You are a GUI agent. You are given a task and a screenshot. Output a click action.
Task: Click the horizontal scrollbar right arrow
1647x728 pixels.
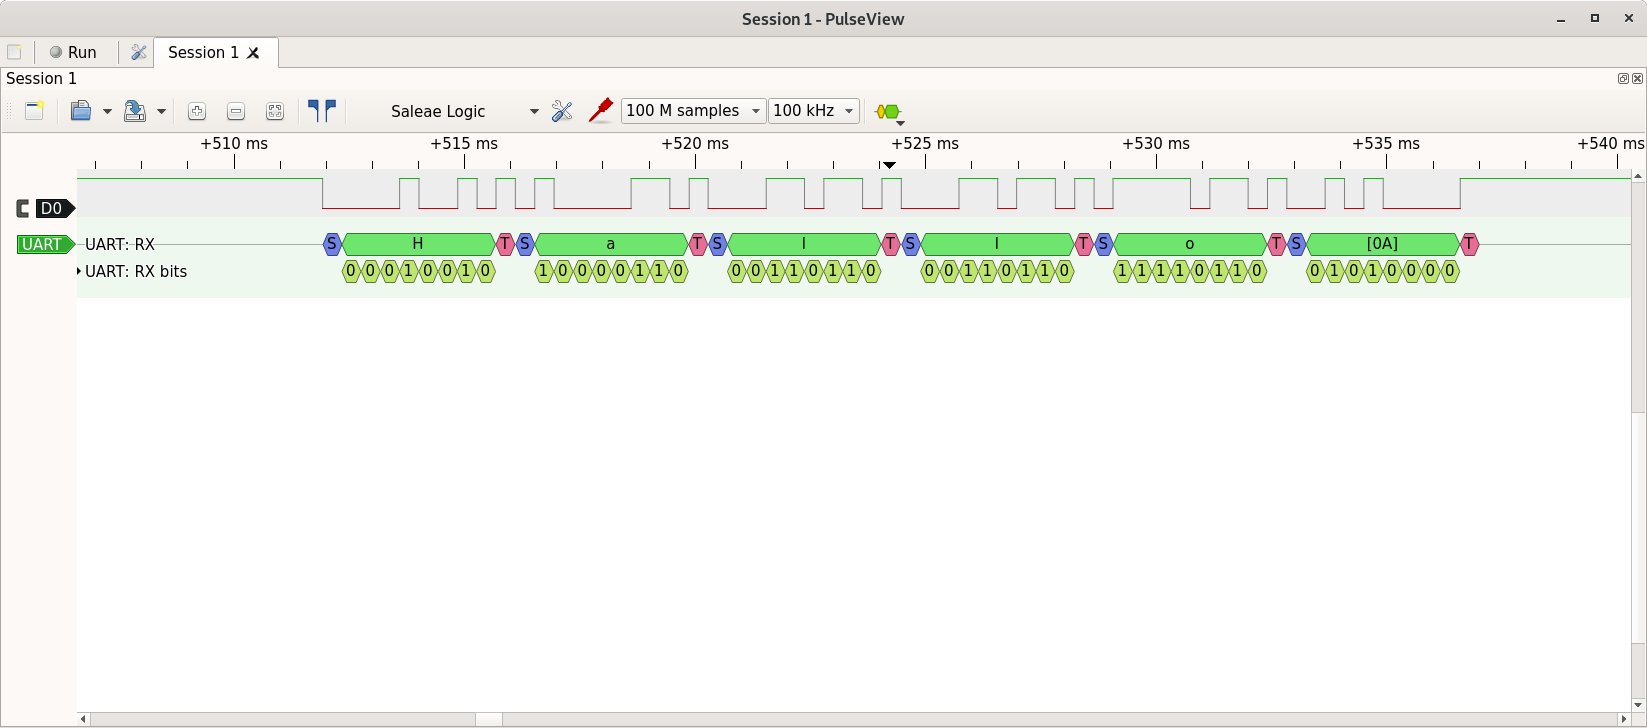click(x=1625, y=719)
